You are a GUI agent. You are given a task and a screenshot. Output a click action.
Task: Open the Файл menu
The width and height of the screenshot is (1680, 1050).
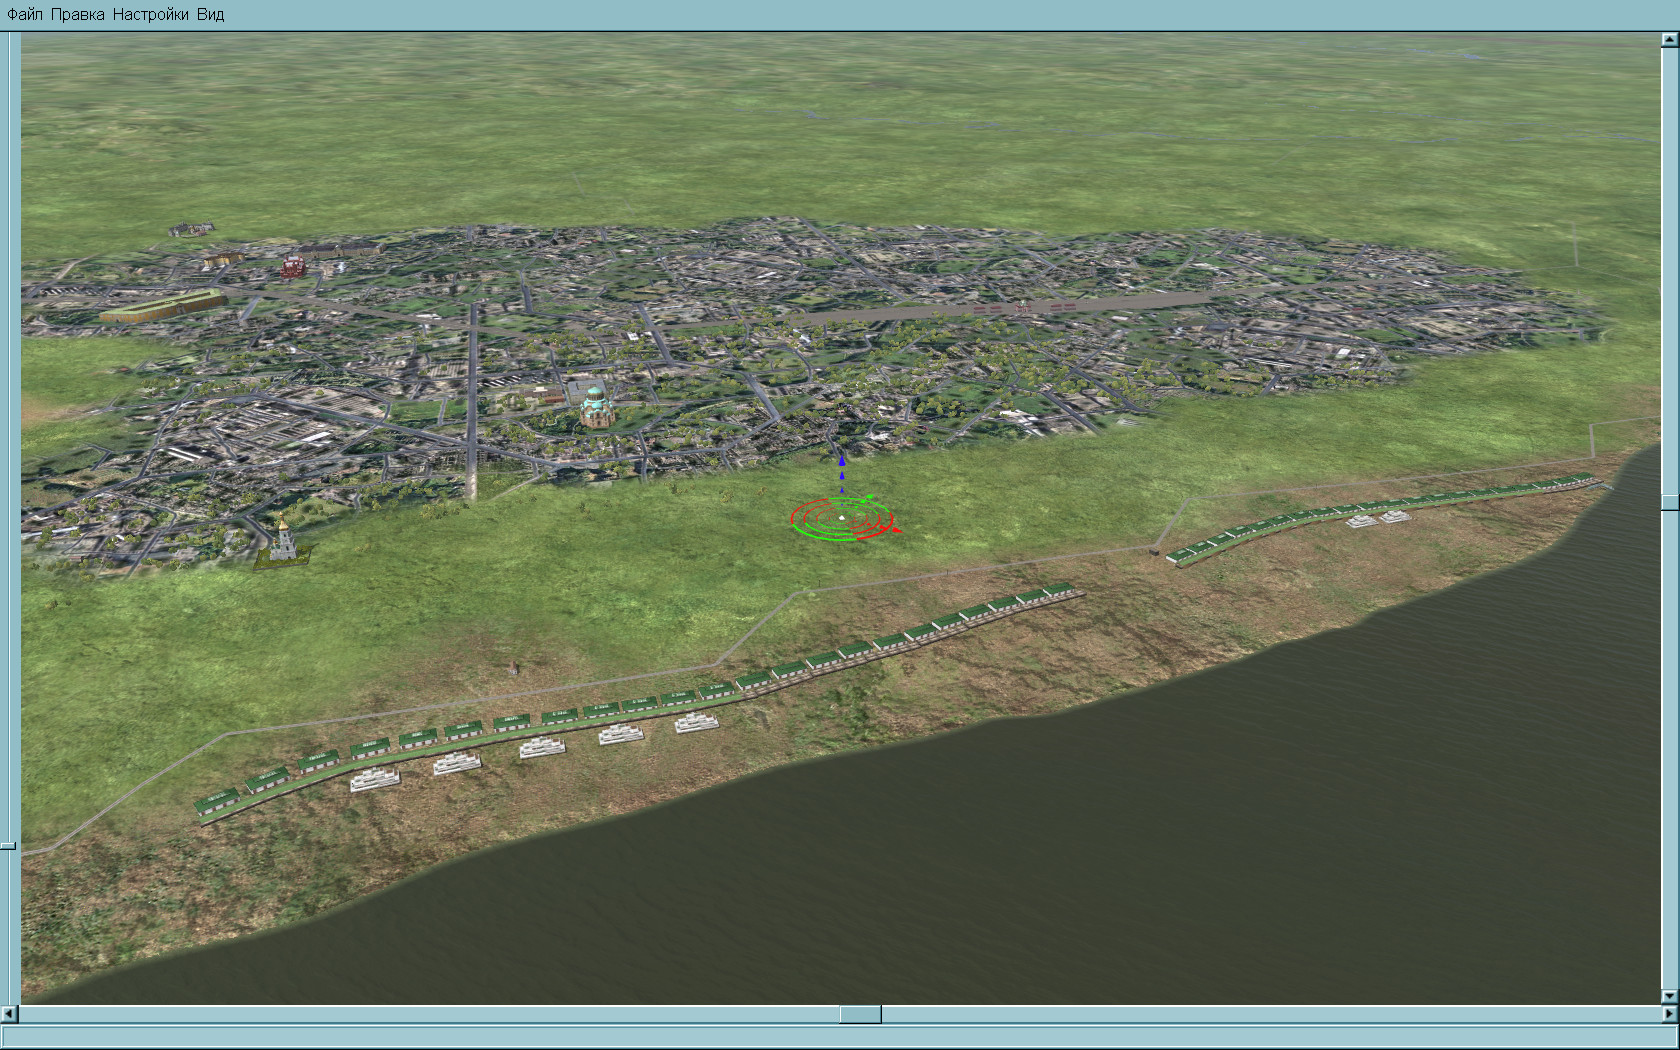pyautogui.click(x=25, y=15)
